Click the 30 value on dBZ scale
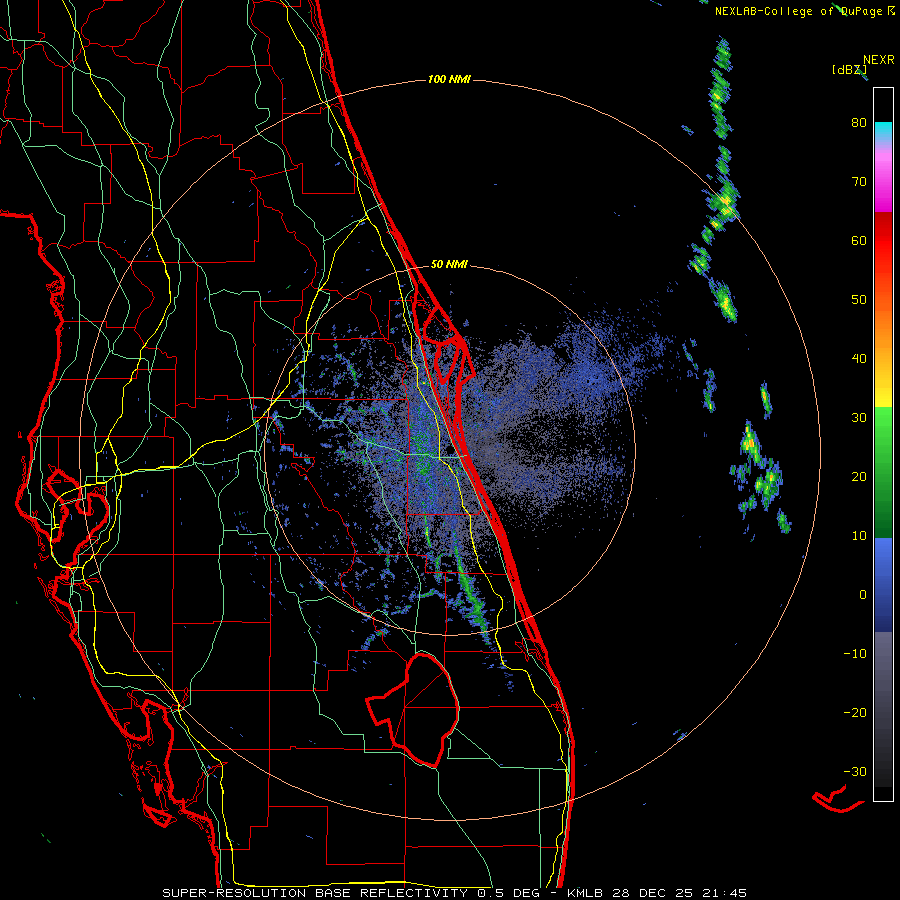Image resolution: width=900 pixels, height=900 pixels. tap(859, 418)
